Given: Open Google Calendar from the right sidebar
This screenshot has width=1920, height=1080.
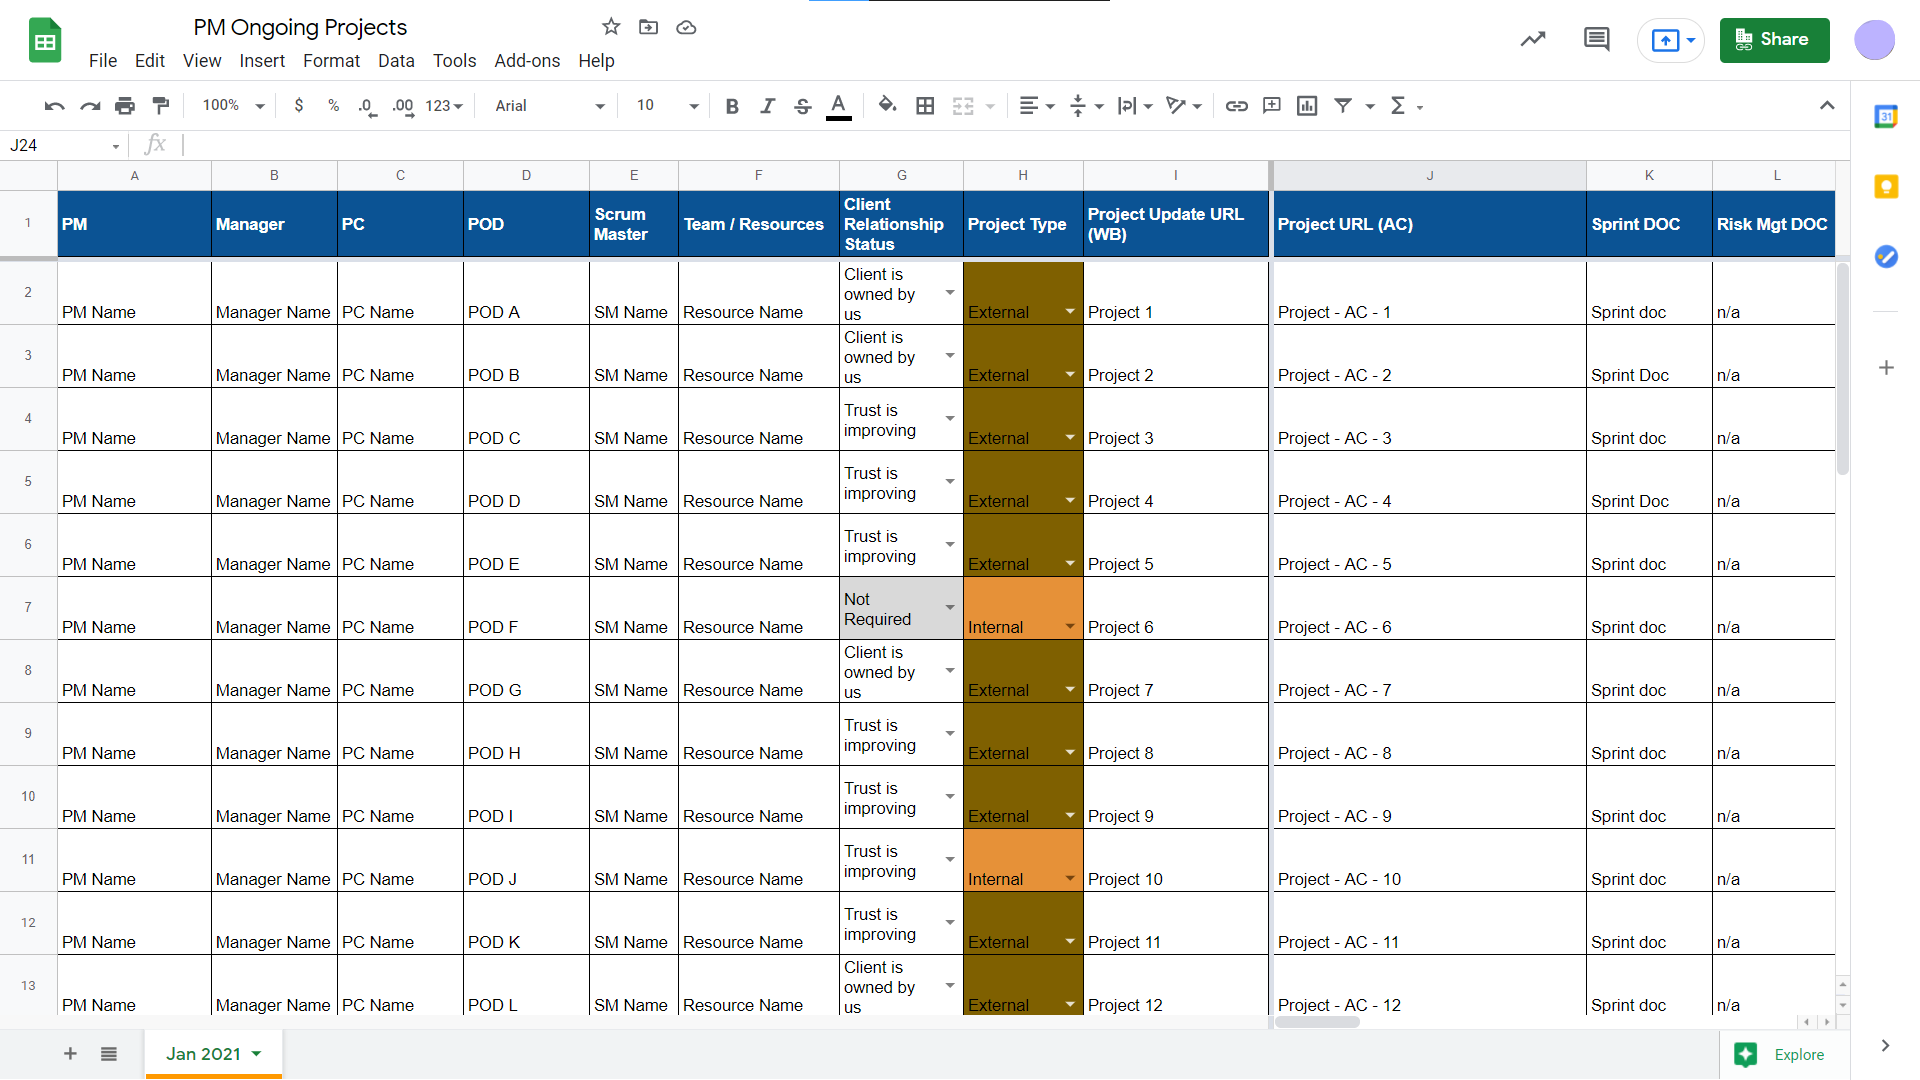Looking at the screenshot, I should tap(1887, 116).
